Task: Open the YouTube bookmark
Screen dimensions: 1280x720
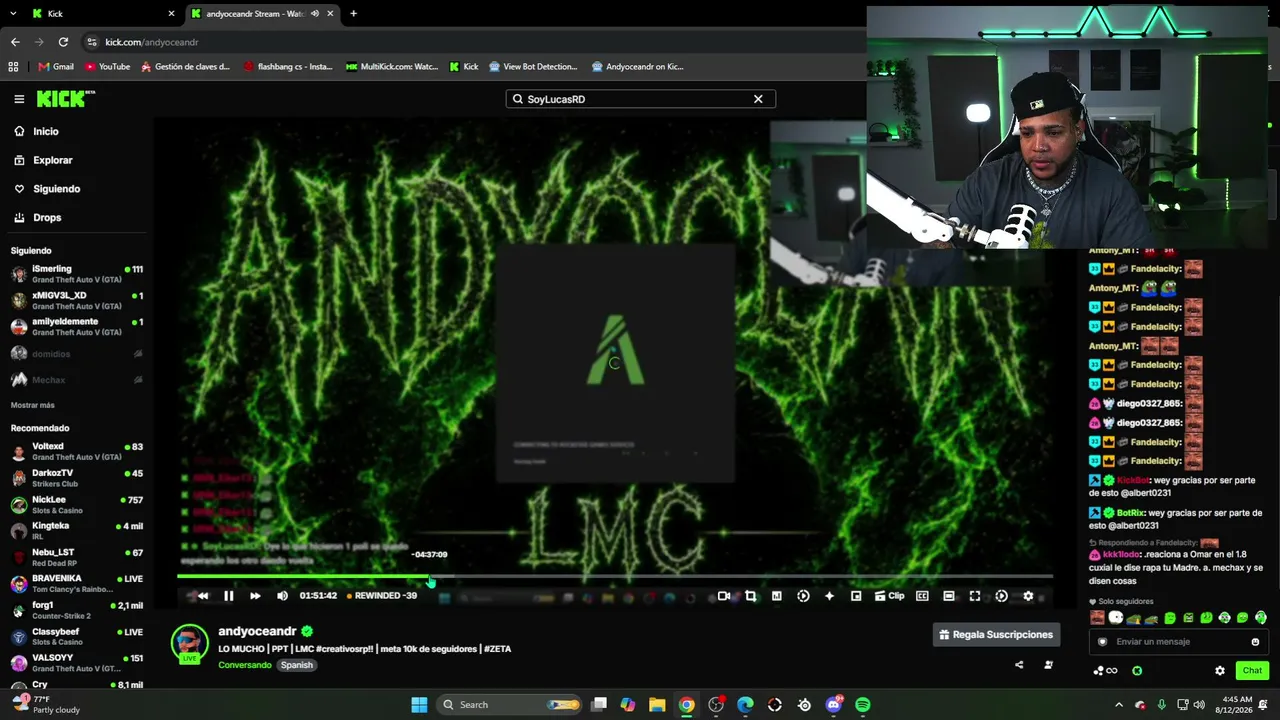Action: click(x=107, y=67)
